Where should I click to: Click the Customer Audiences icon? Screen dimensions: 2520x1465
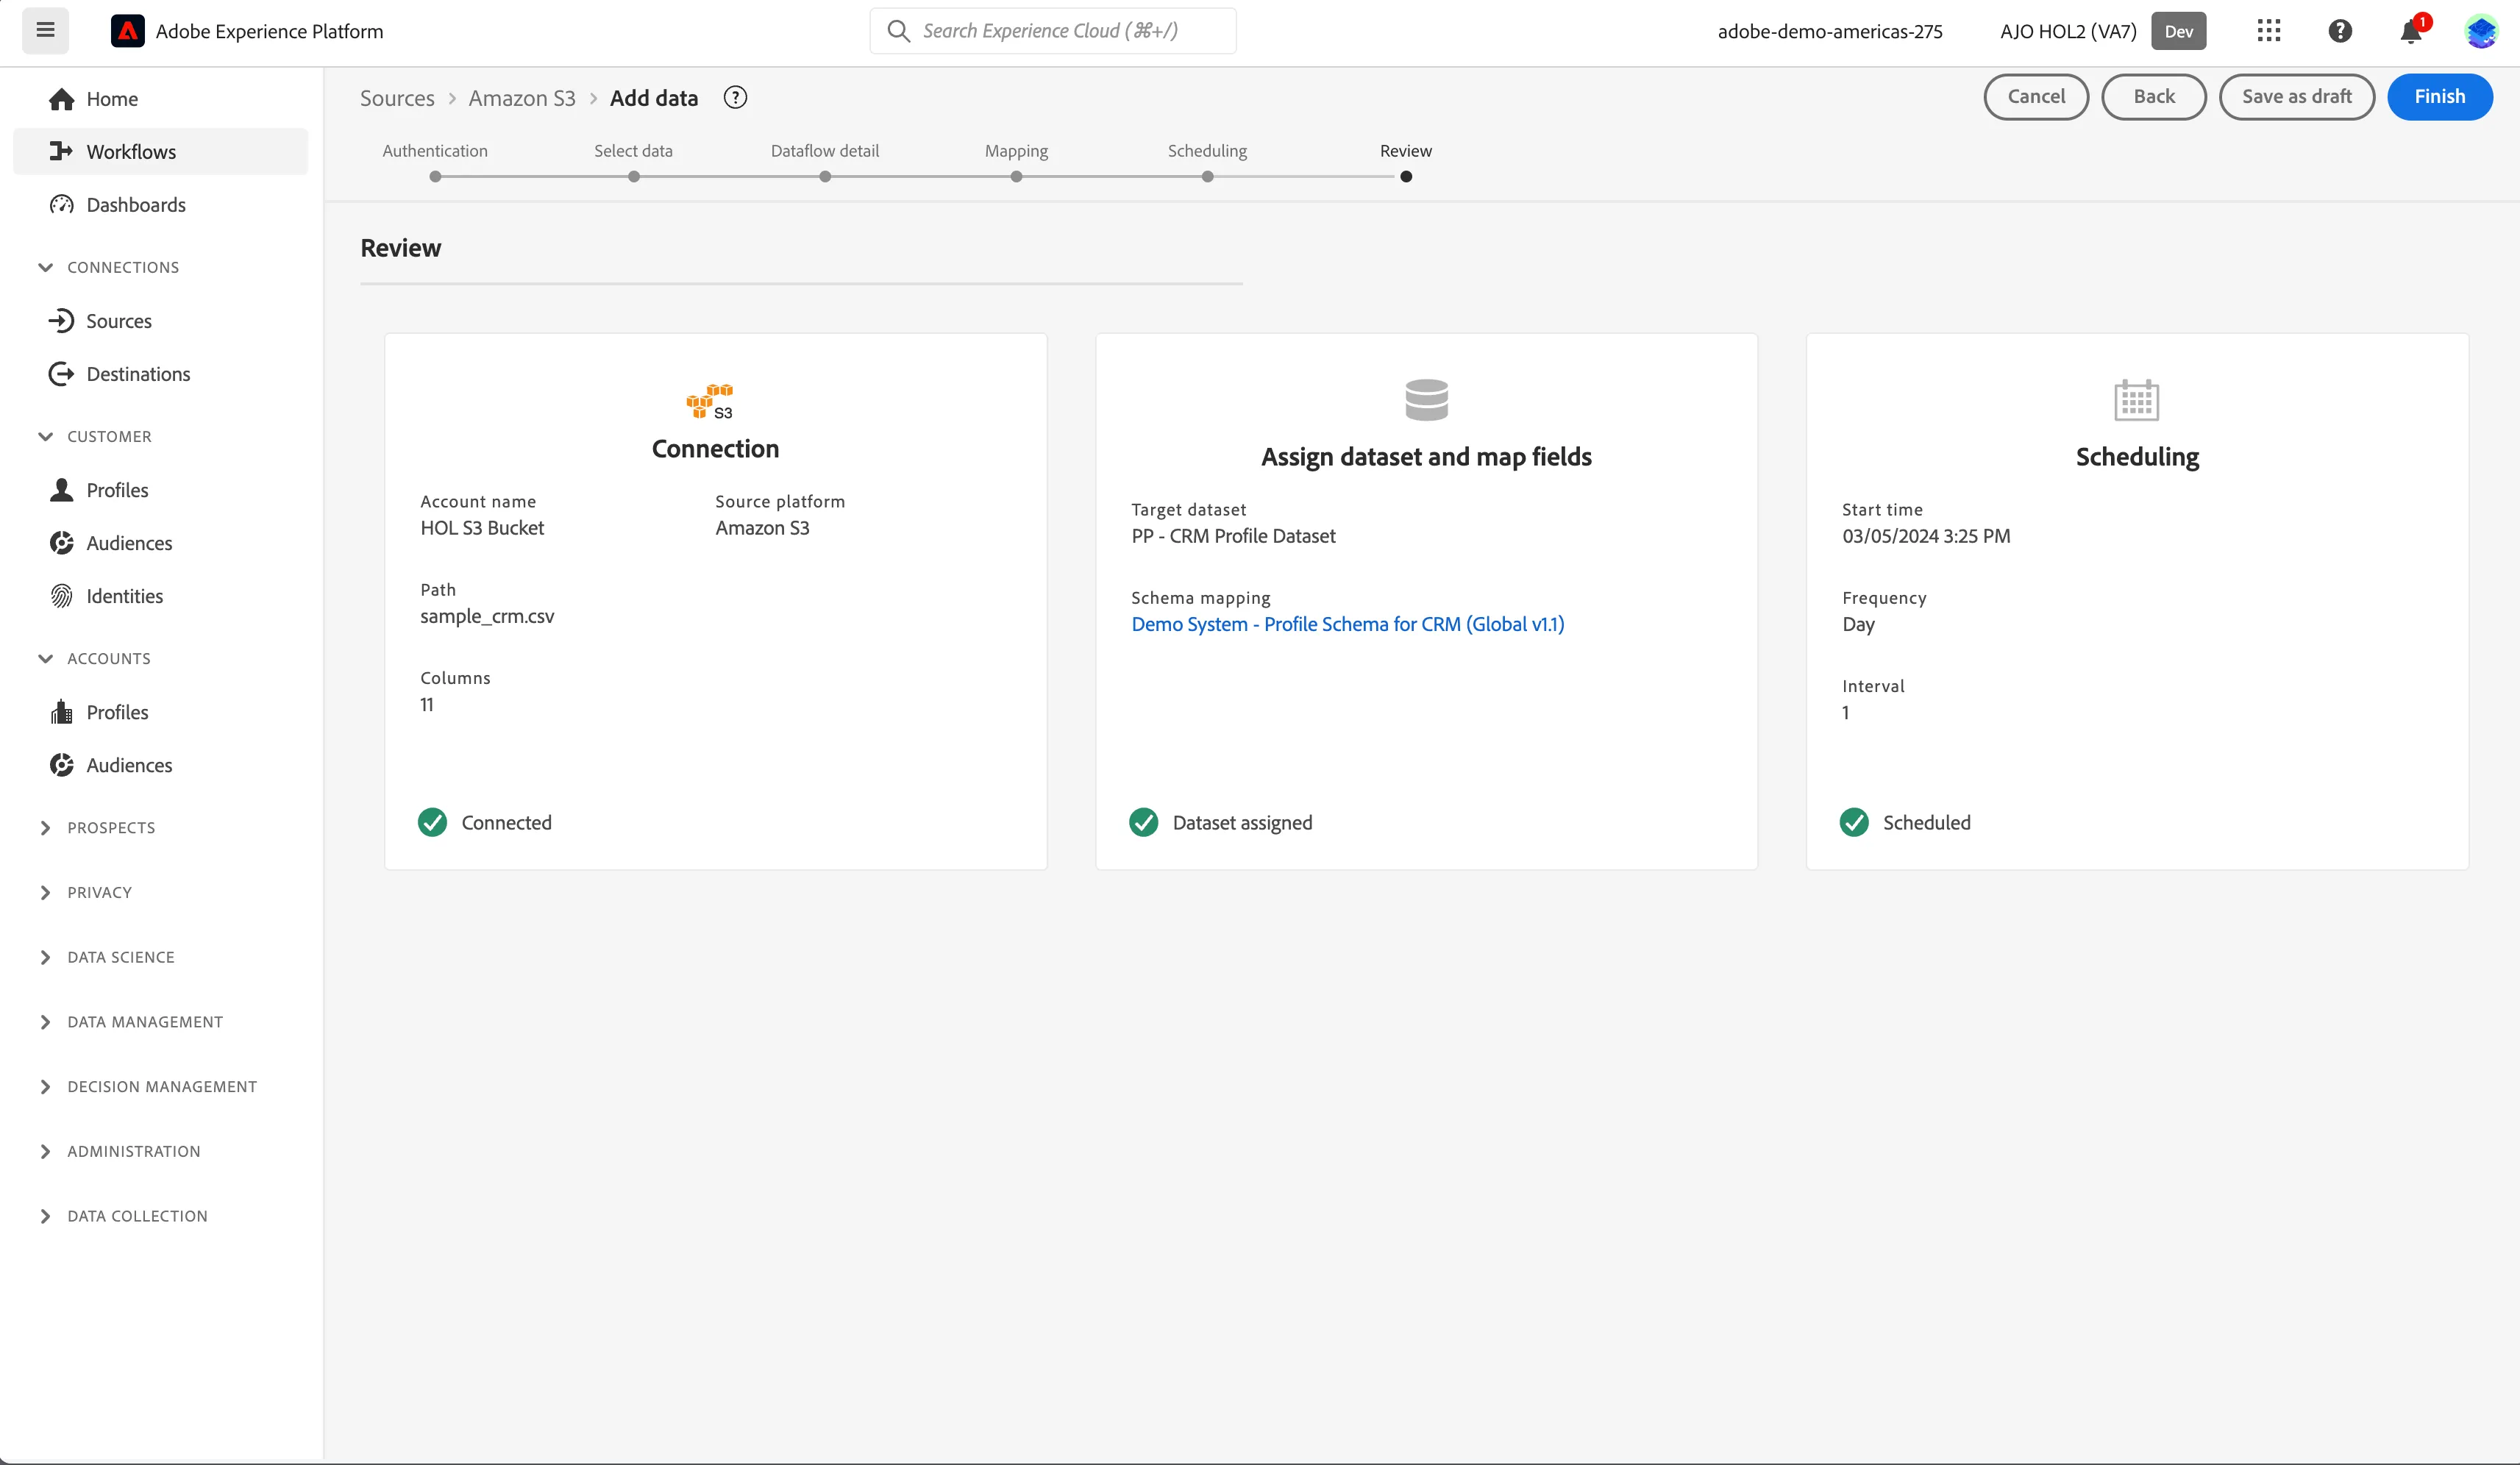(x=62, y=542)
